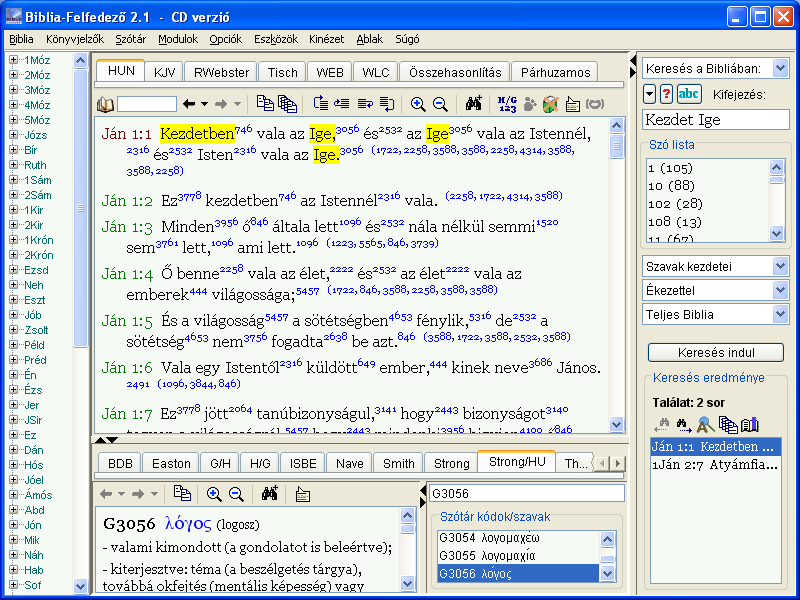Click the line wrap icon with return arrow
This screenshot has width=800, height=600.
pyautogui.click(x=365, y=104)
